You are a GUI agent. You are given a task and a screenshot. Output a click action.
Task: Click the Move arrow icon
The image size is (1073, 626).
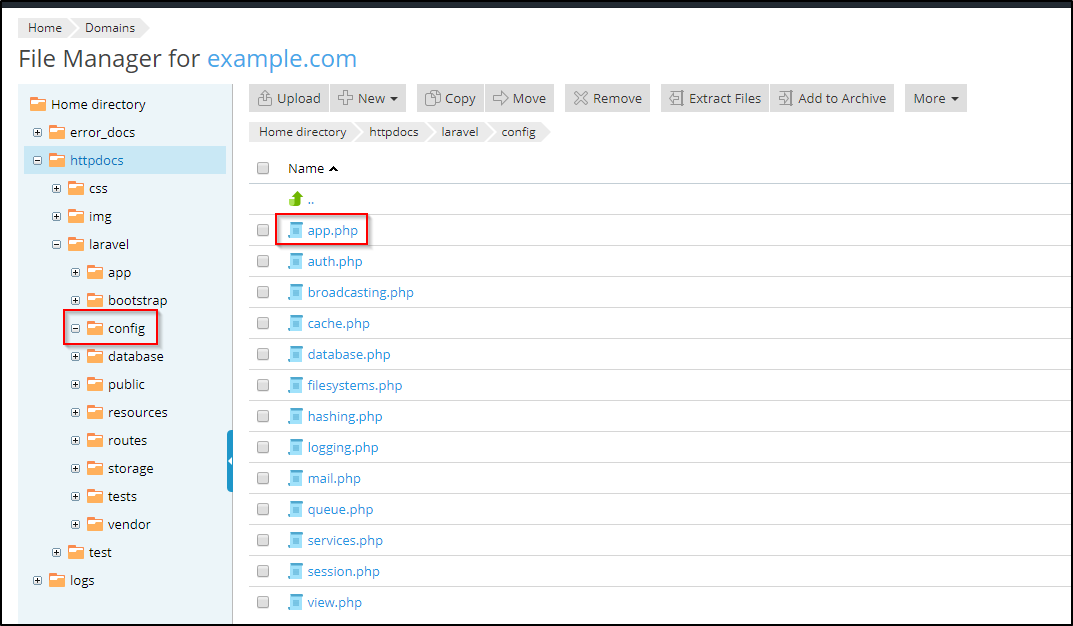[501, 98]
